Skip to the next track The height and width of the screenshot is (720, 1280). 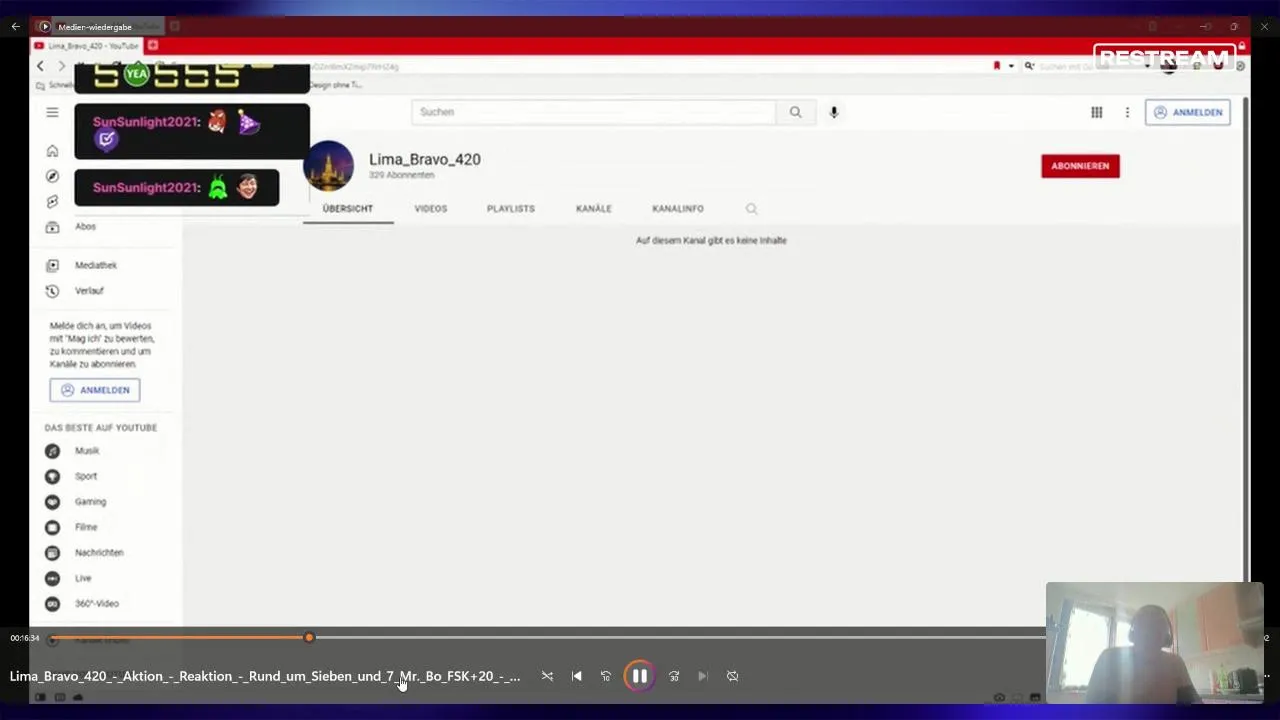pyautogui.click(x=702, y=676)
